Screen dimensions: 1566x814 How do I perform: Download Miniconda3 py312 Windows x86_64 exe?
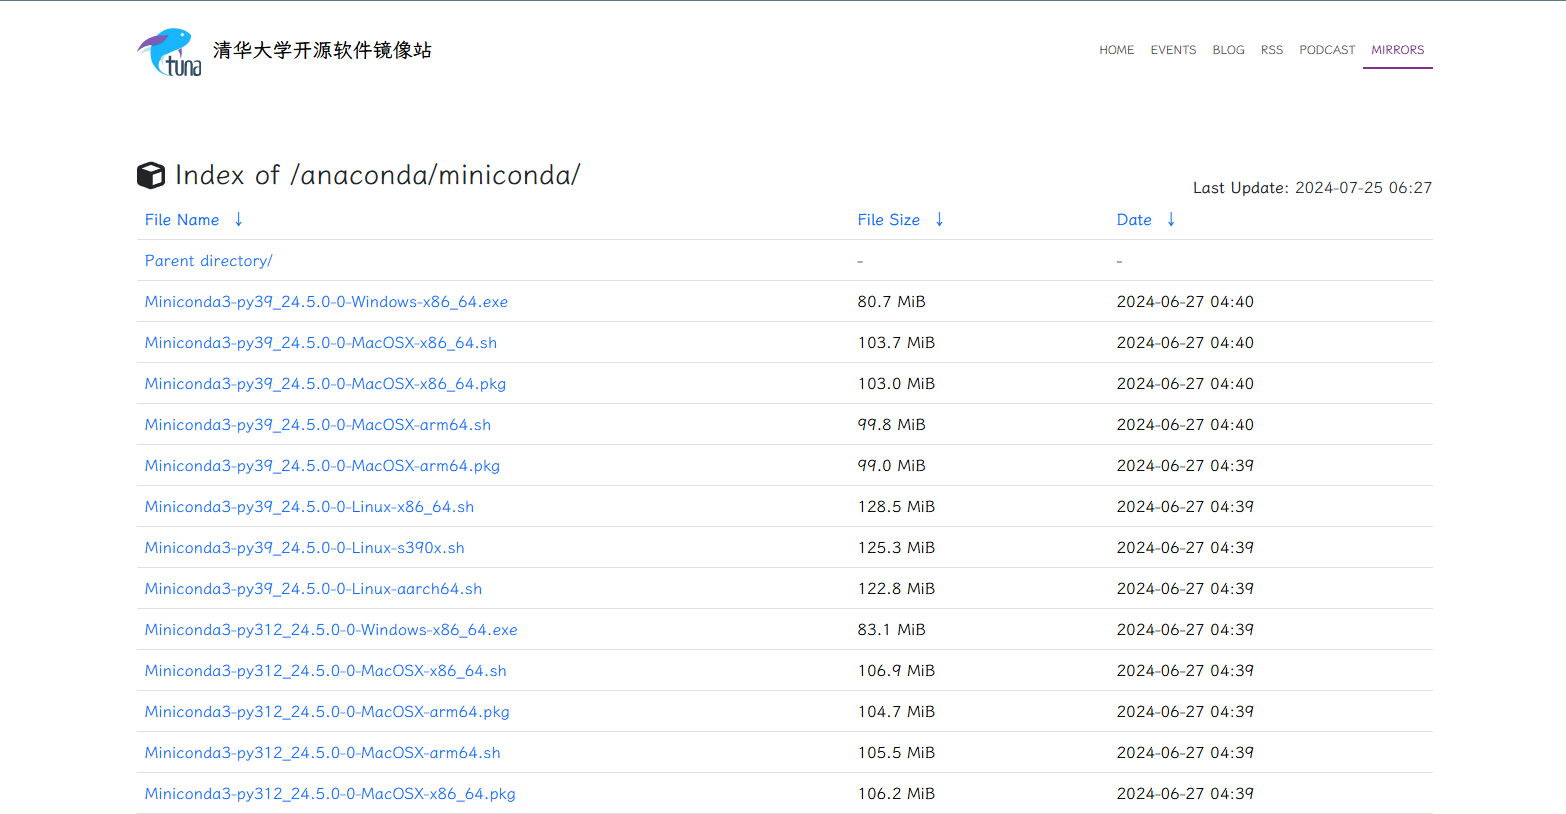tap(331, 630)
